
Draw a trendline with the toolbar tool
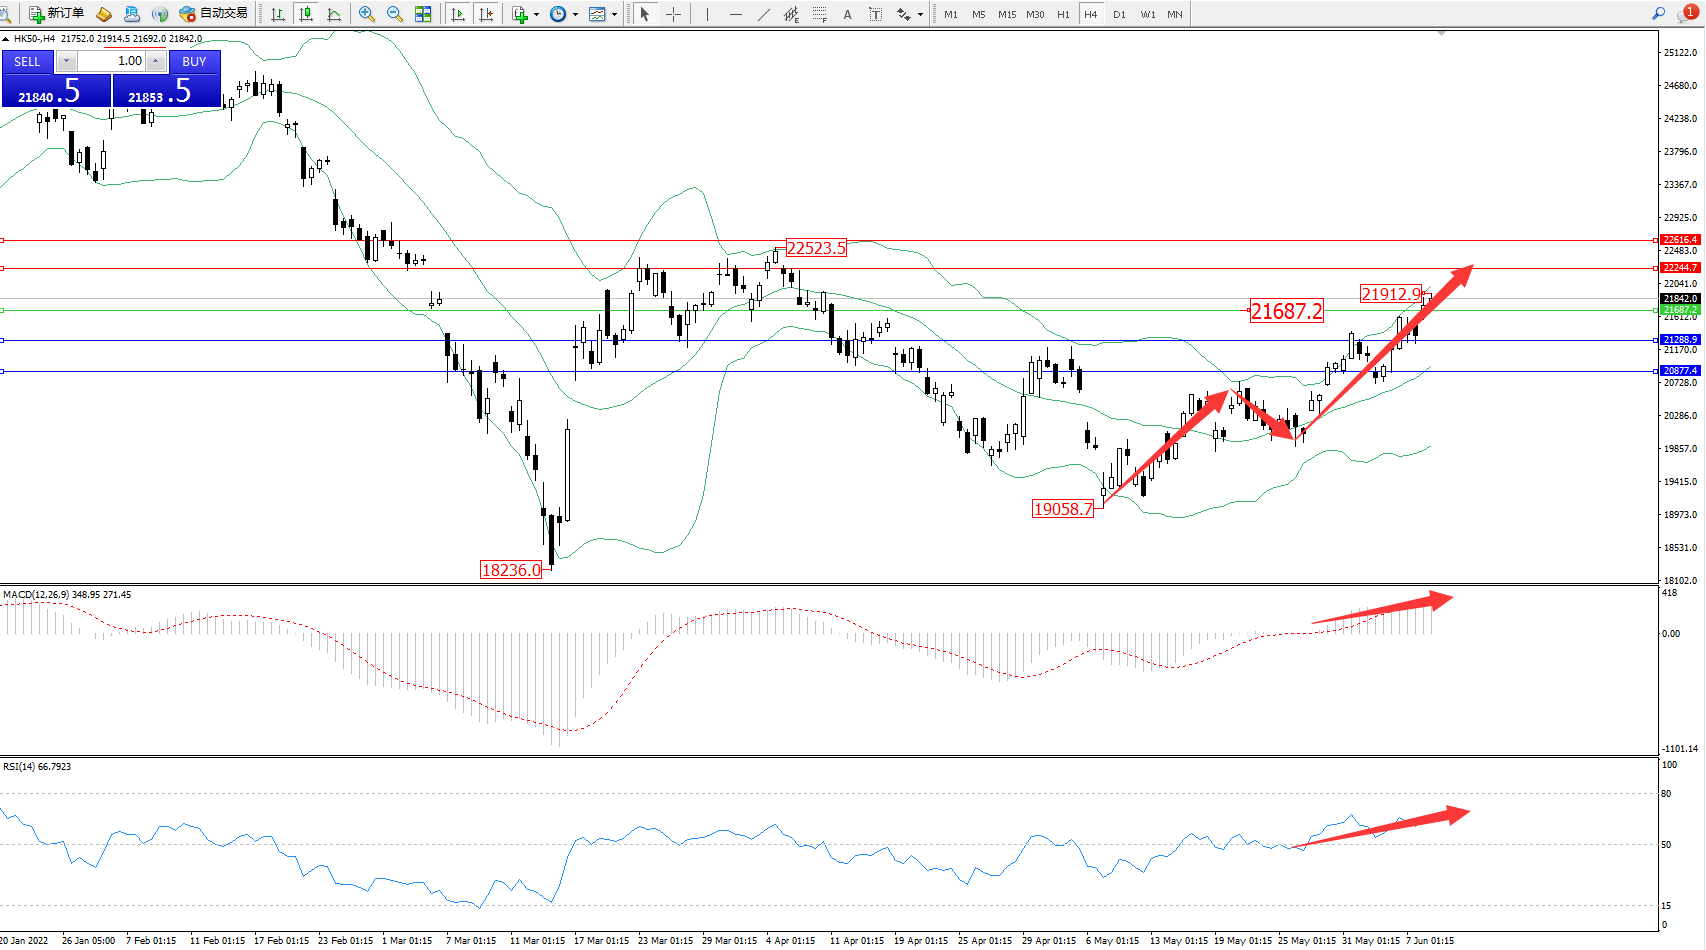764,14
